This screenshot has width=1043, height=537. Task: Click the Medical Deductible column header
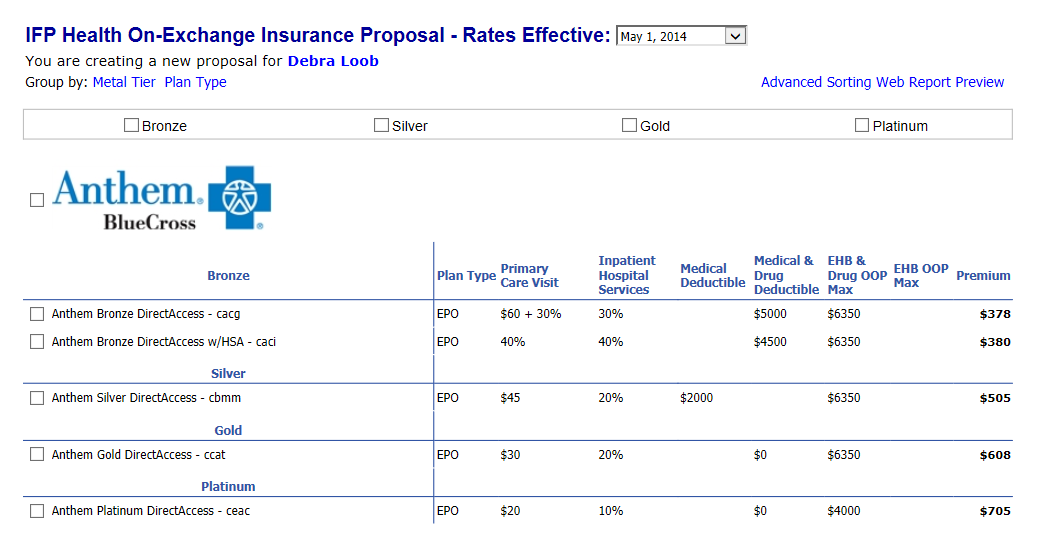coord(712,275)
